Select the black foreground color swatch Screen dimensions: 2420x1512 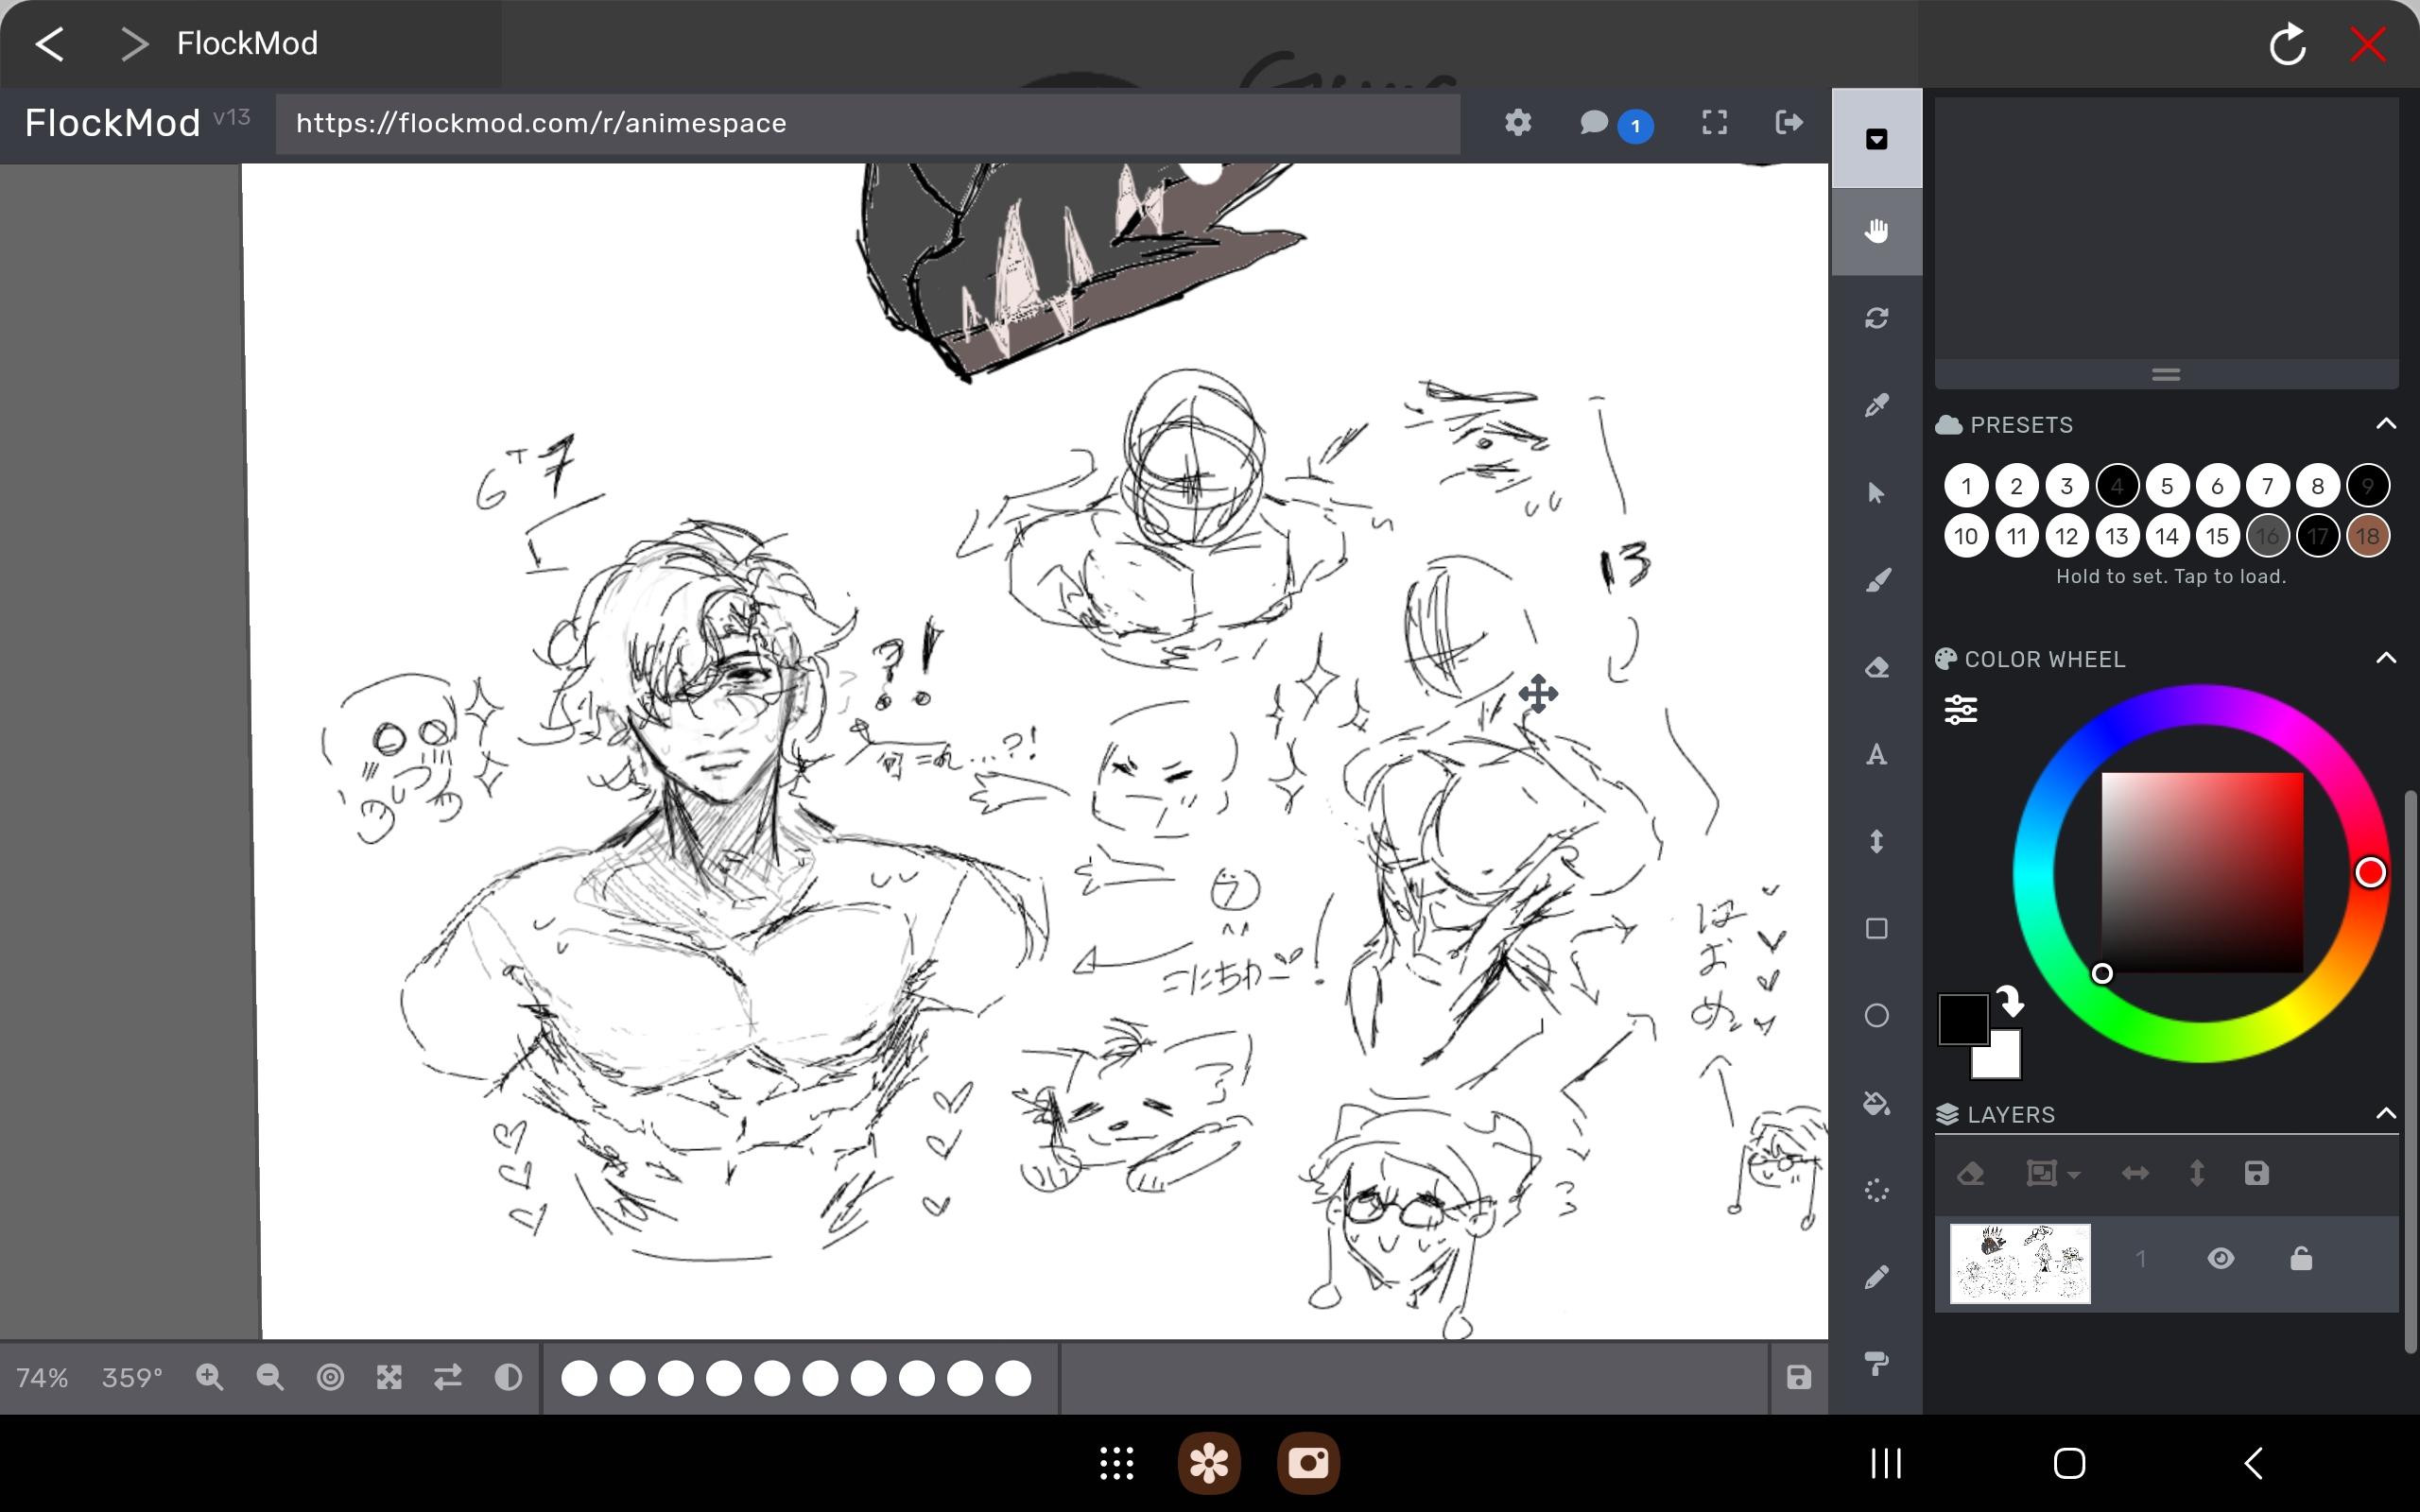point(1962,1018)
